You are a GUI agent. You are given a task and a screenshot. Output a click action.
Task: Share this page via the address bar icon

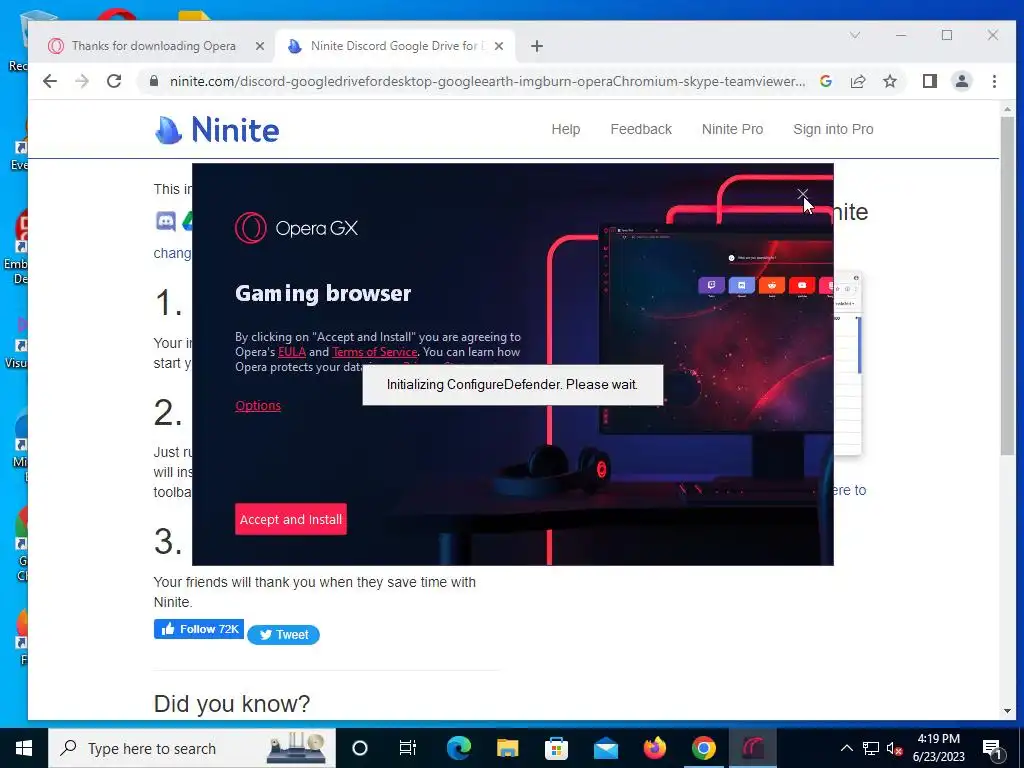click(857, 81)
